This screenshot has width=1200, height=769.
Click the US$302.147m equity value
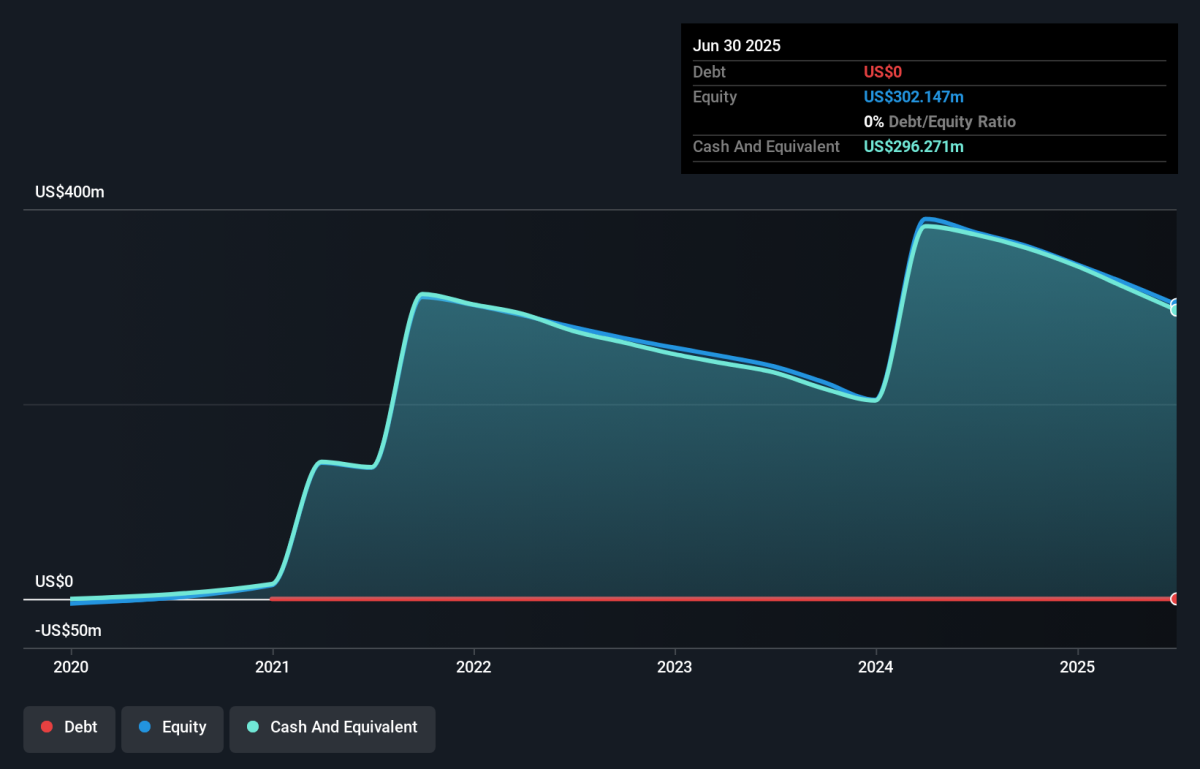point(914,97)
